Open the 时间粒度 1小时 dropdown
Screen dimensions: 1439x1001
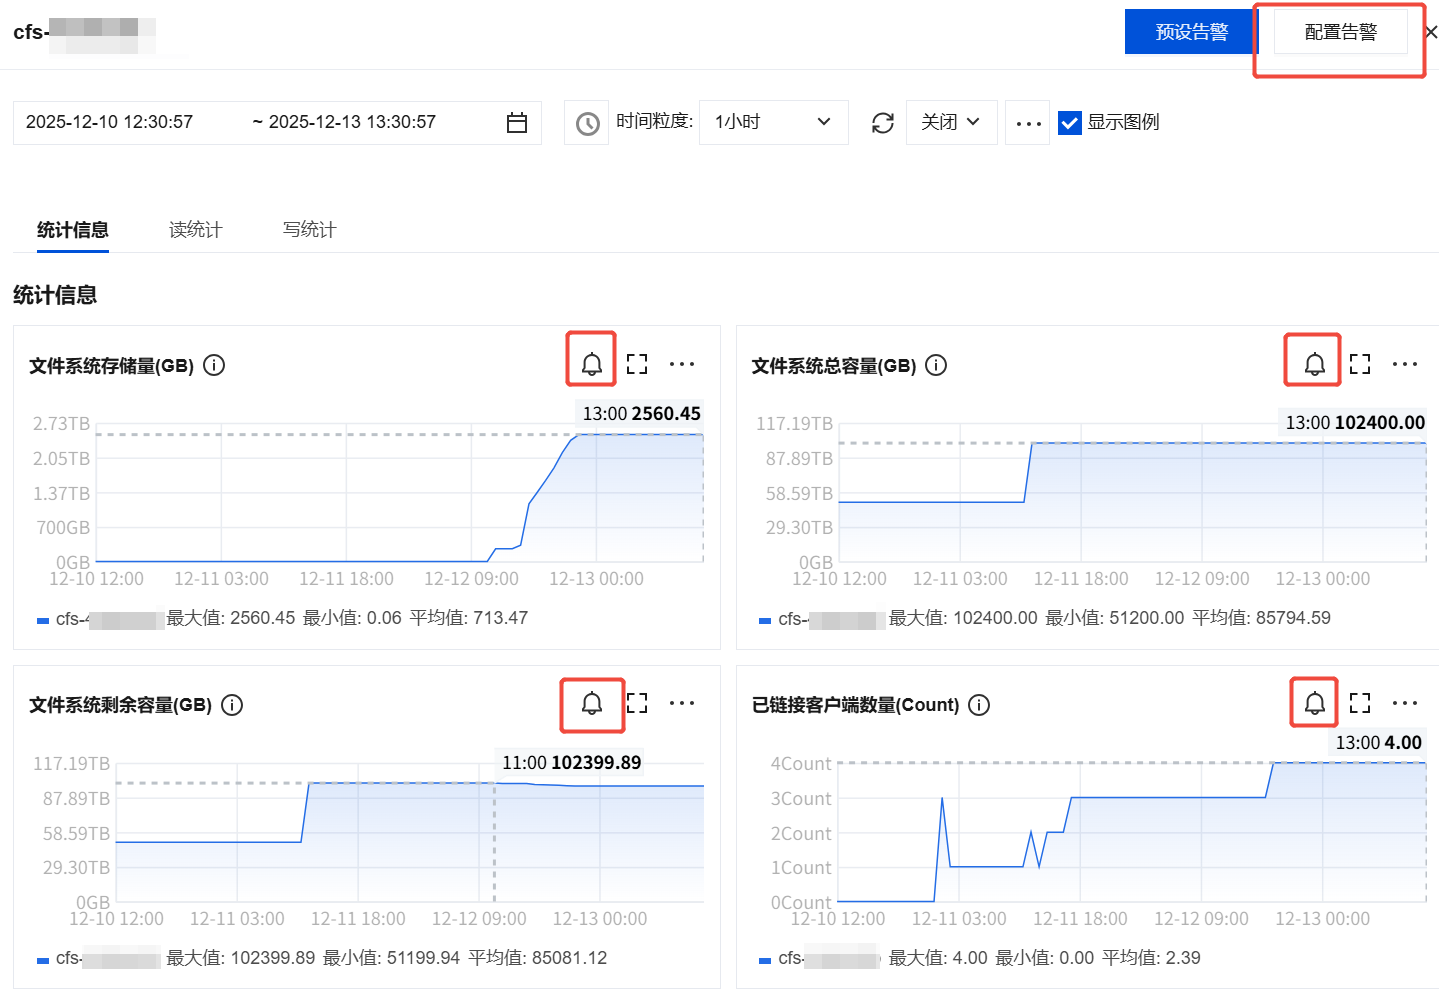coord(773,122)
